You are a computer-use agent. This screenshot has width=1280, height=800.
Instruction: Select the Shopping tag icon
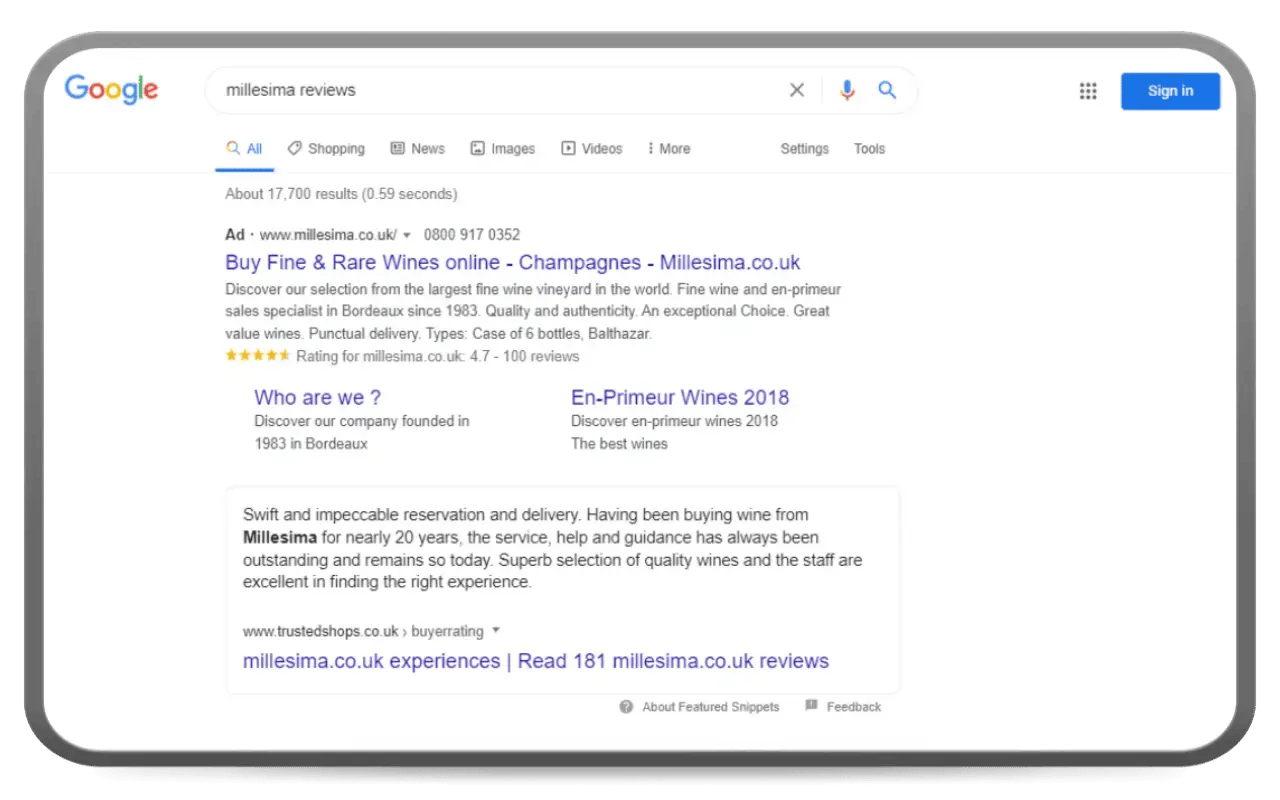[x=294, y=148]
